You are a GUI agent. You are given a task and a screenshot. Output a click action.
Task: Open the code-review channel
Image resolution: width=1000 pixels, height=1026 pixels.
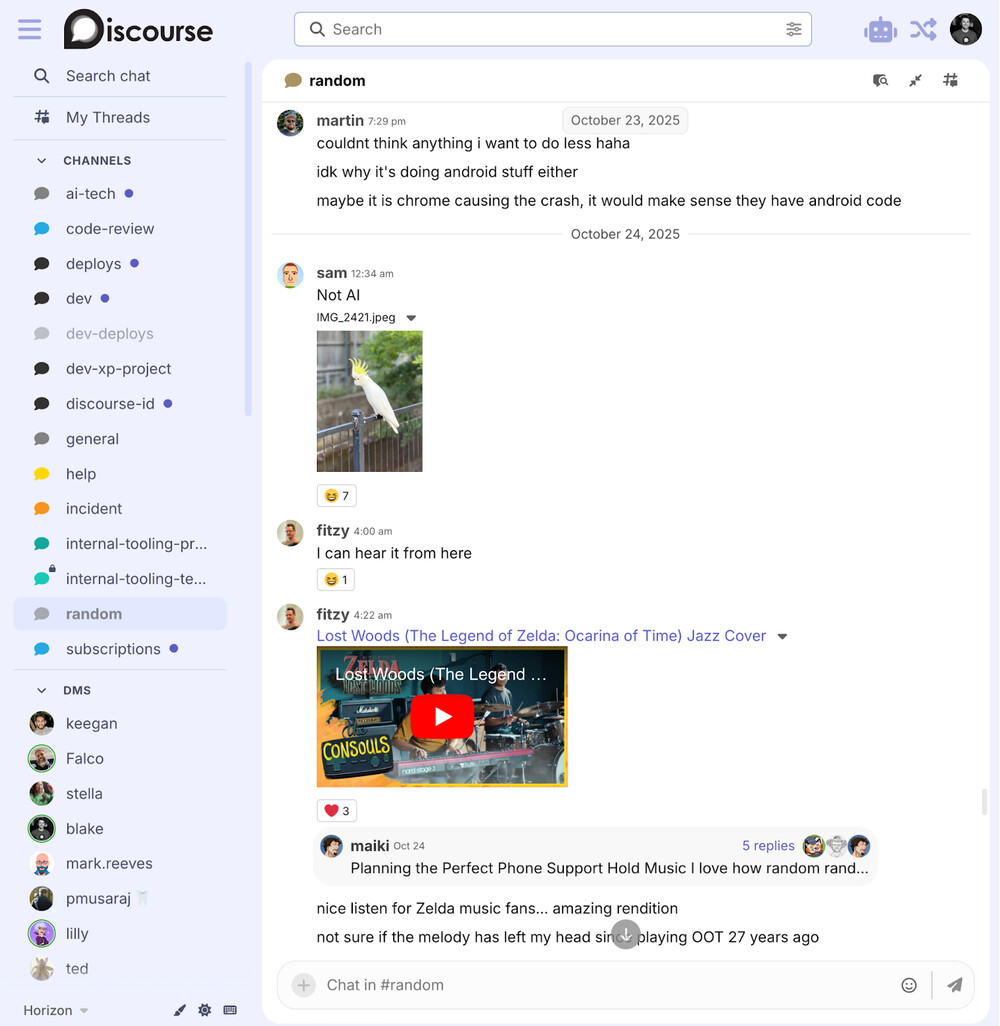click(x=110, y=229)
